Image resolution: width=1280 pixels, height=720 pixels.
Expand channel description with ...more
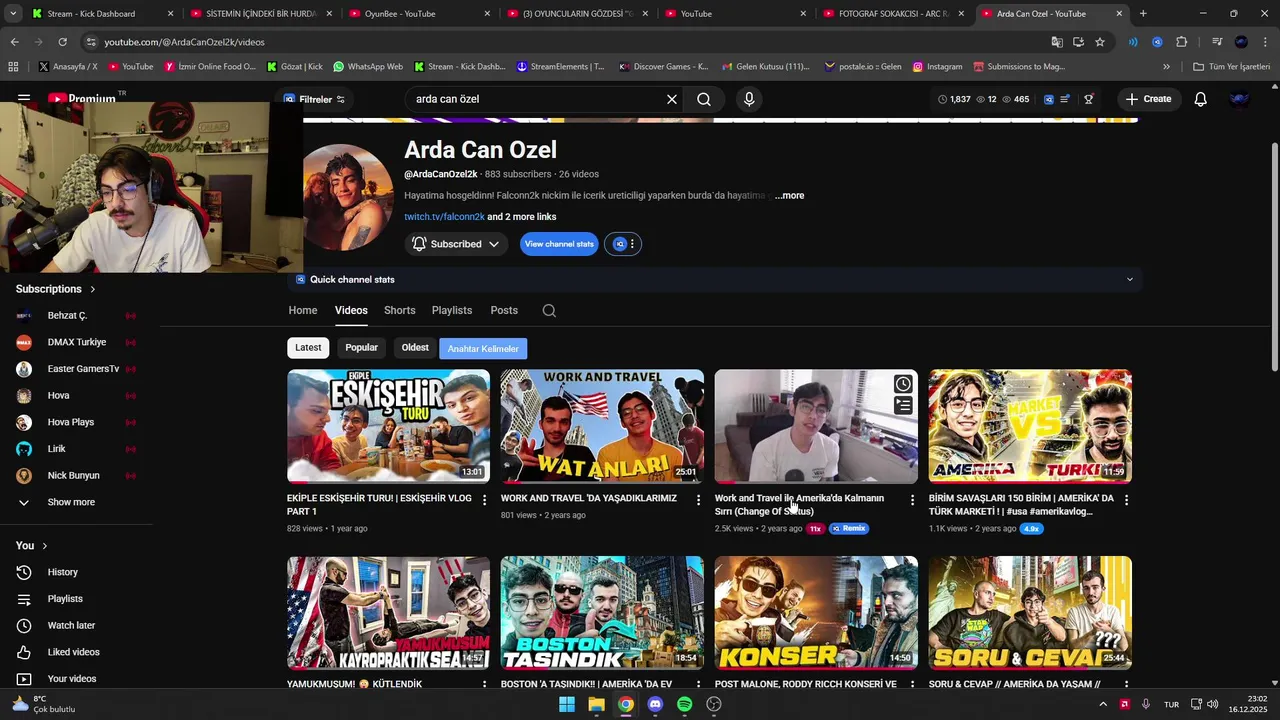[789, 196]
